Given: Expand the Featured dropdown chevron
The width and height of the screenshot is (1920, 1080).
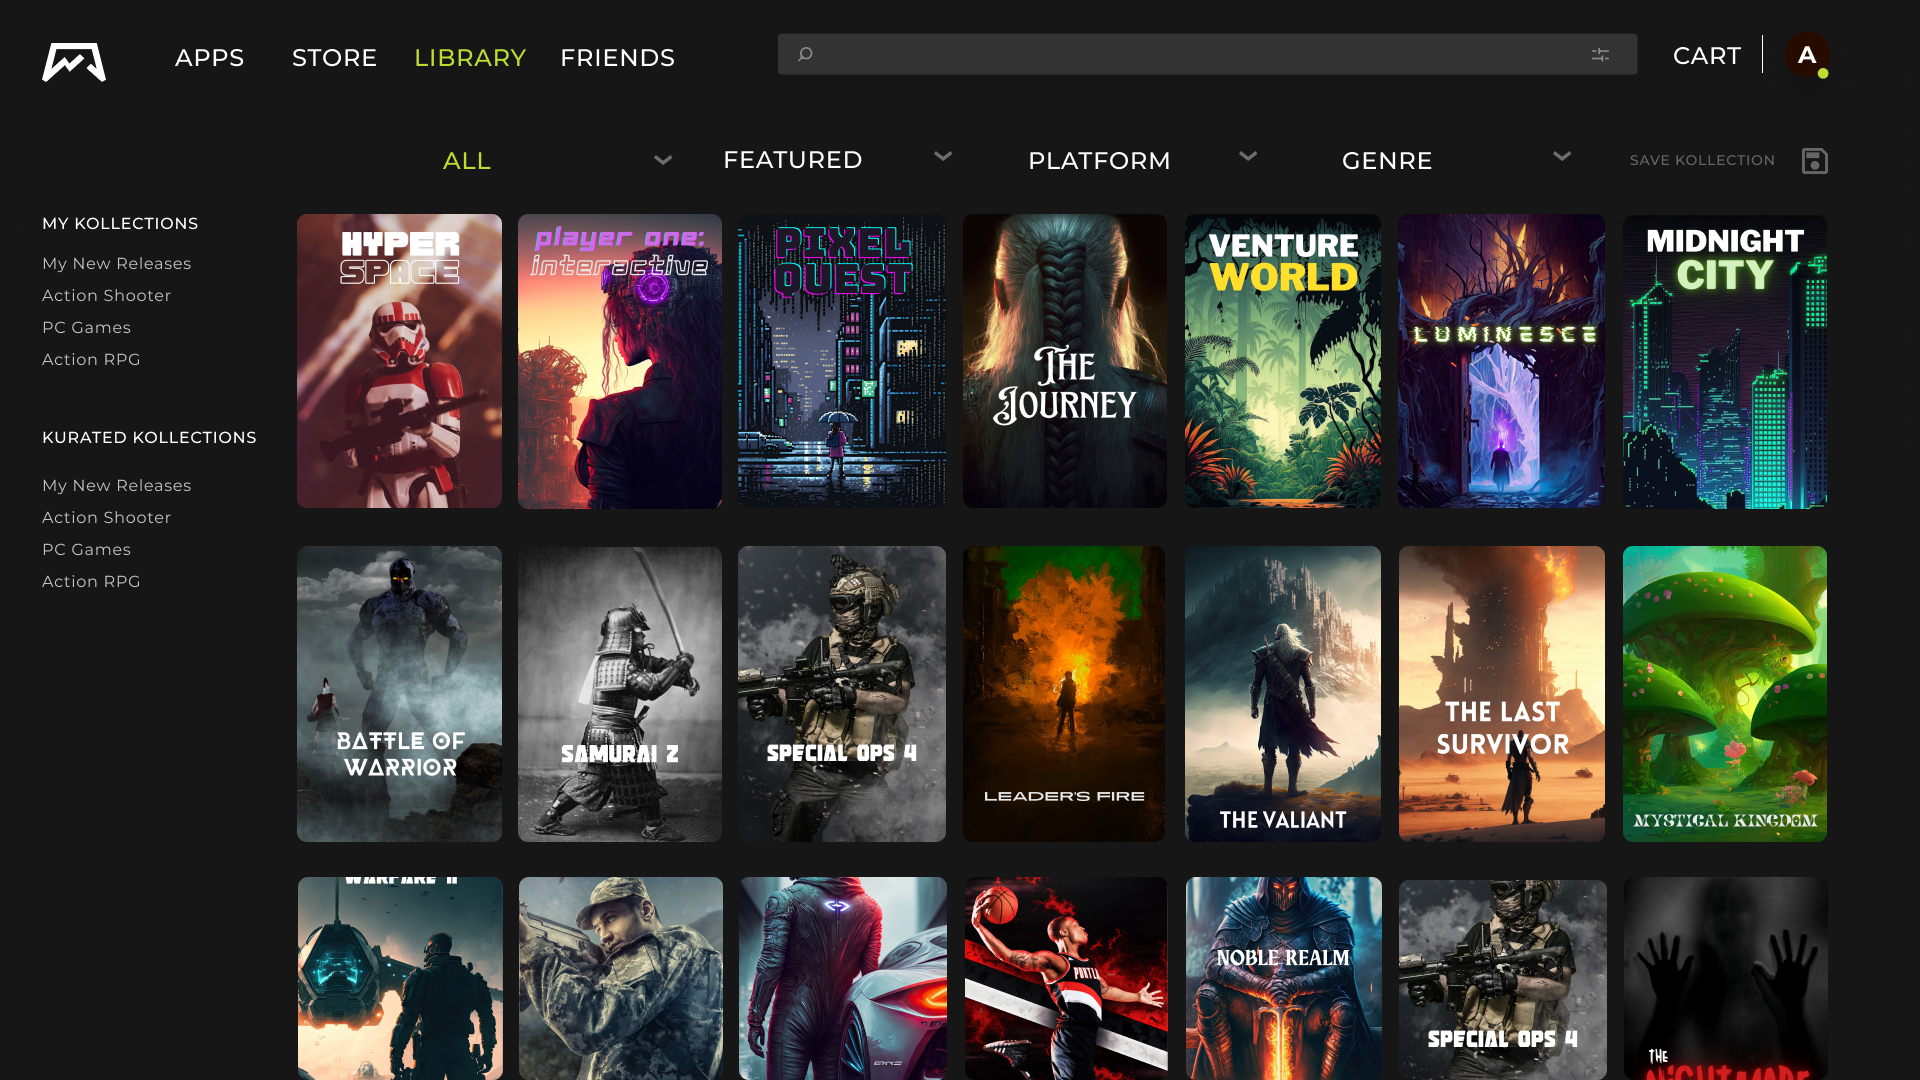Looking at the screenshot, I should coord(943,156).
